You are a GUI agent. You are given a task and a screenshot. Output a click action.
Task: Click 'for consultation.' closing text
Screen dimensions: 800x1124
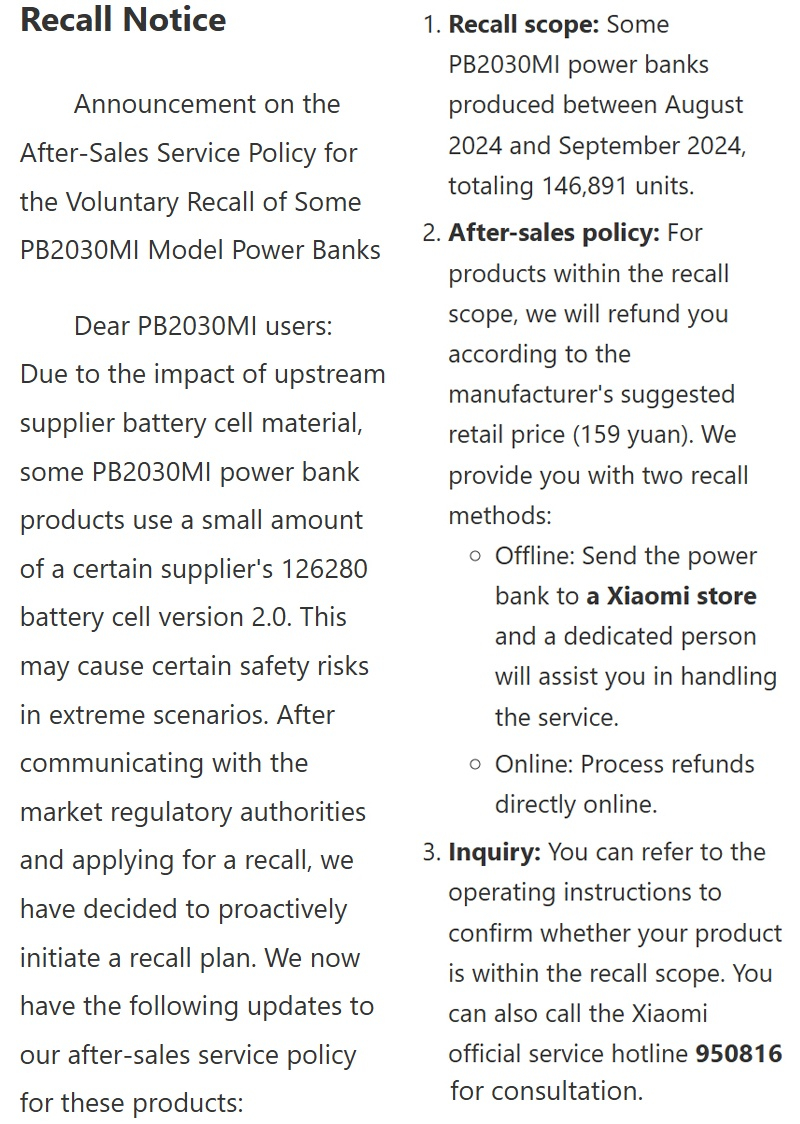coord(547,1091)
